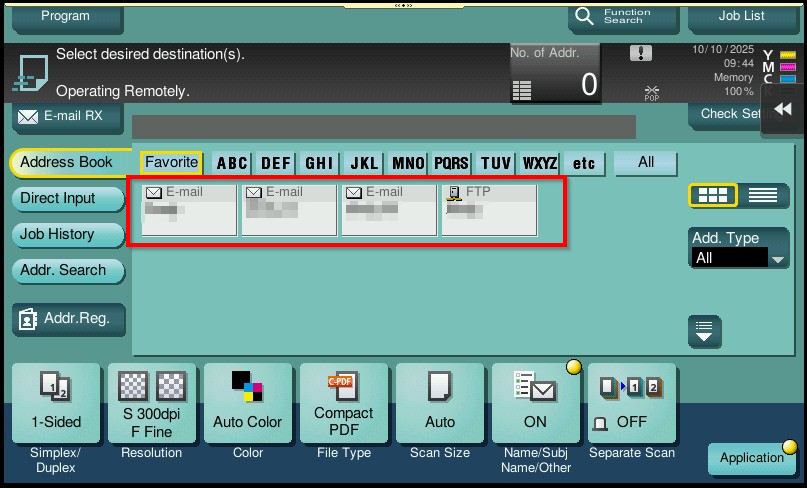Switch to list view layout
Image resolution: width=807 pixels, height=489 pixels.
click(763, 196)
